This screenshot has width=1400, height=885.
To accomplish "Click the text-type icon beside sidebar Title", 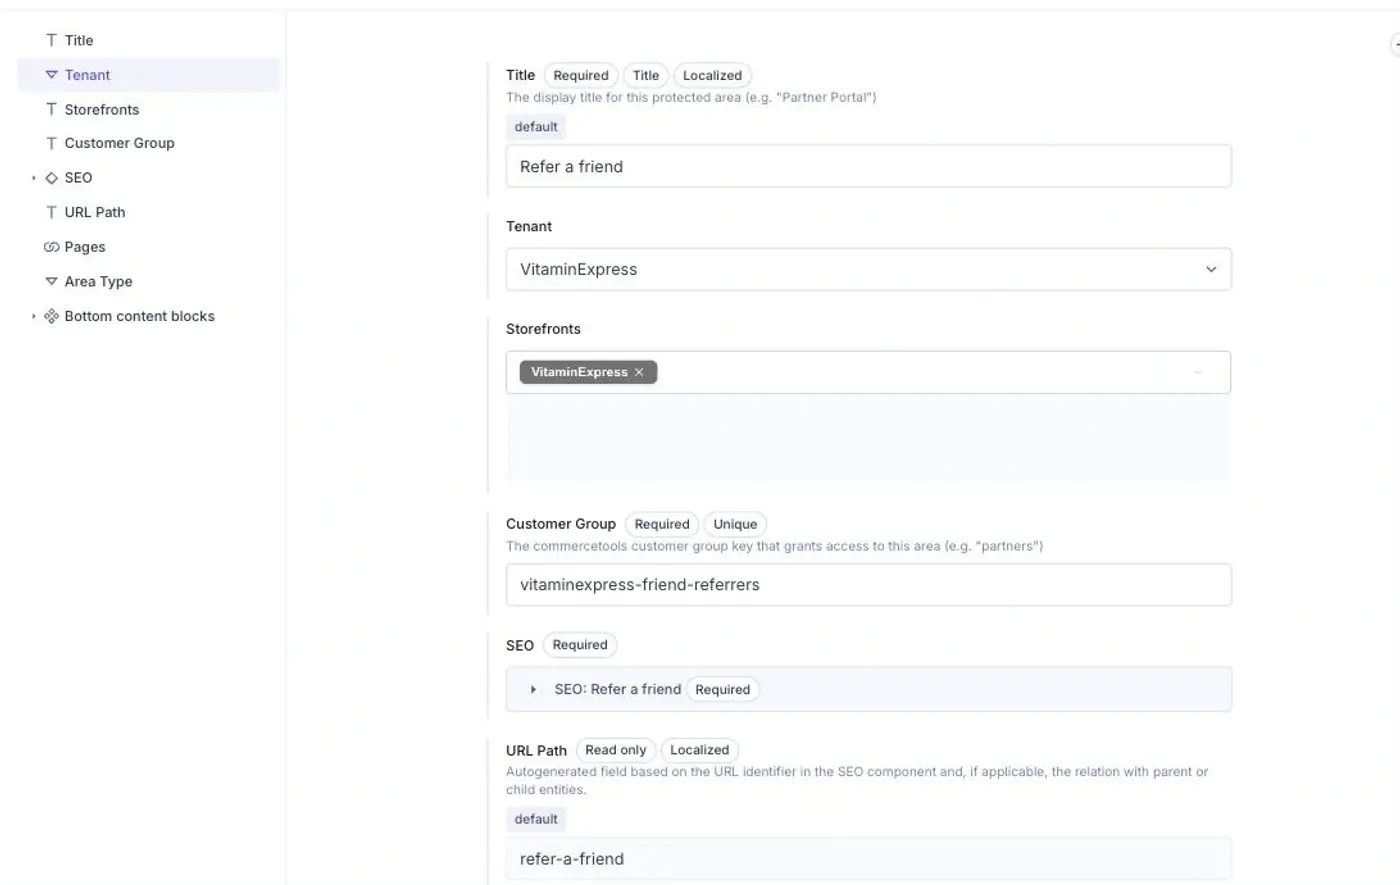I will click(x=51, y=40).
